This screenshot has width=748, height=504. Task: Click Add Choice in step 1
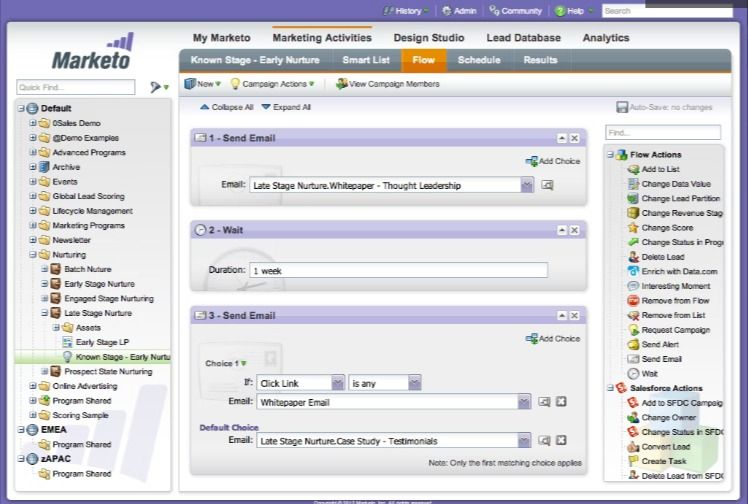(x=553, y=161)
